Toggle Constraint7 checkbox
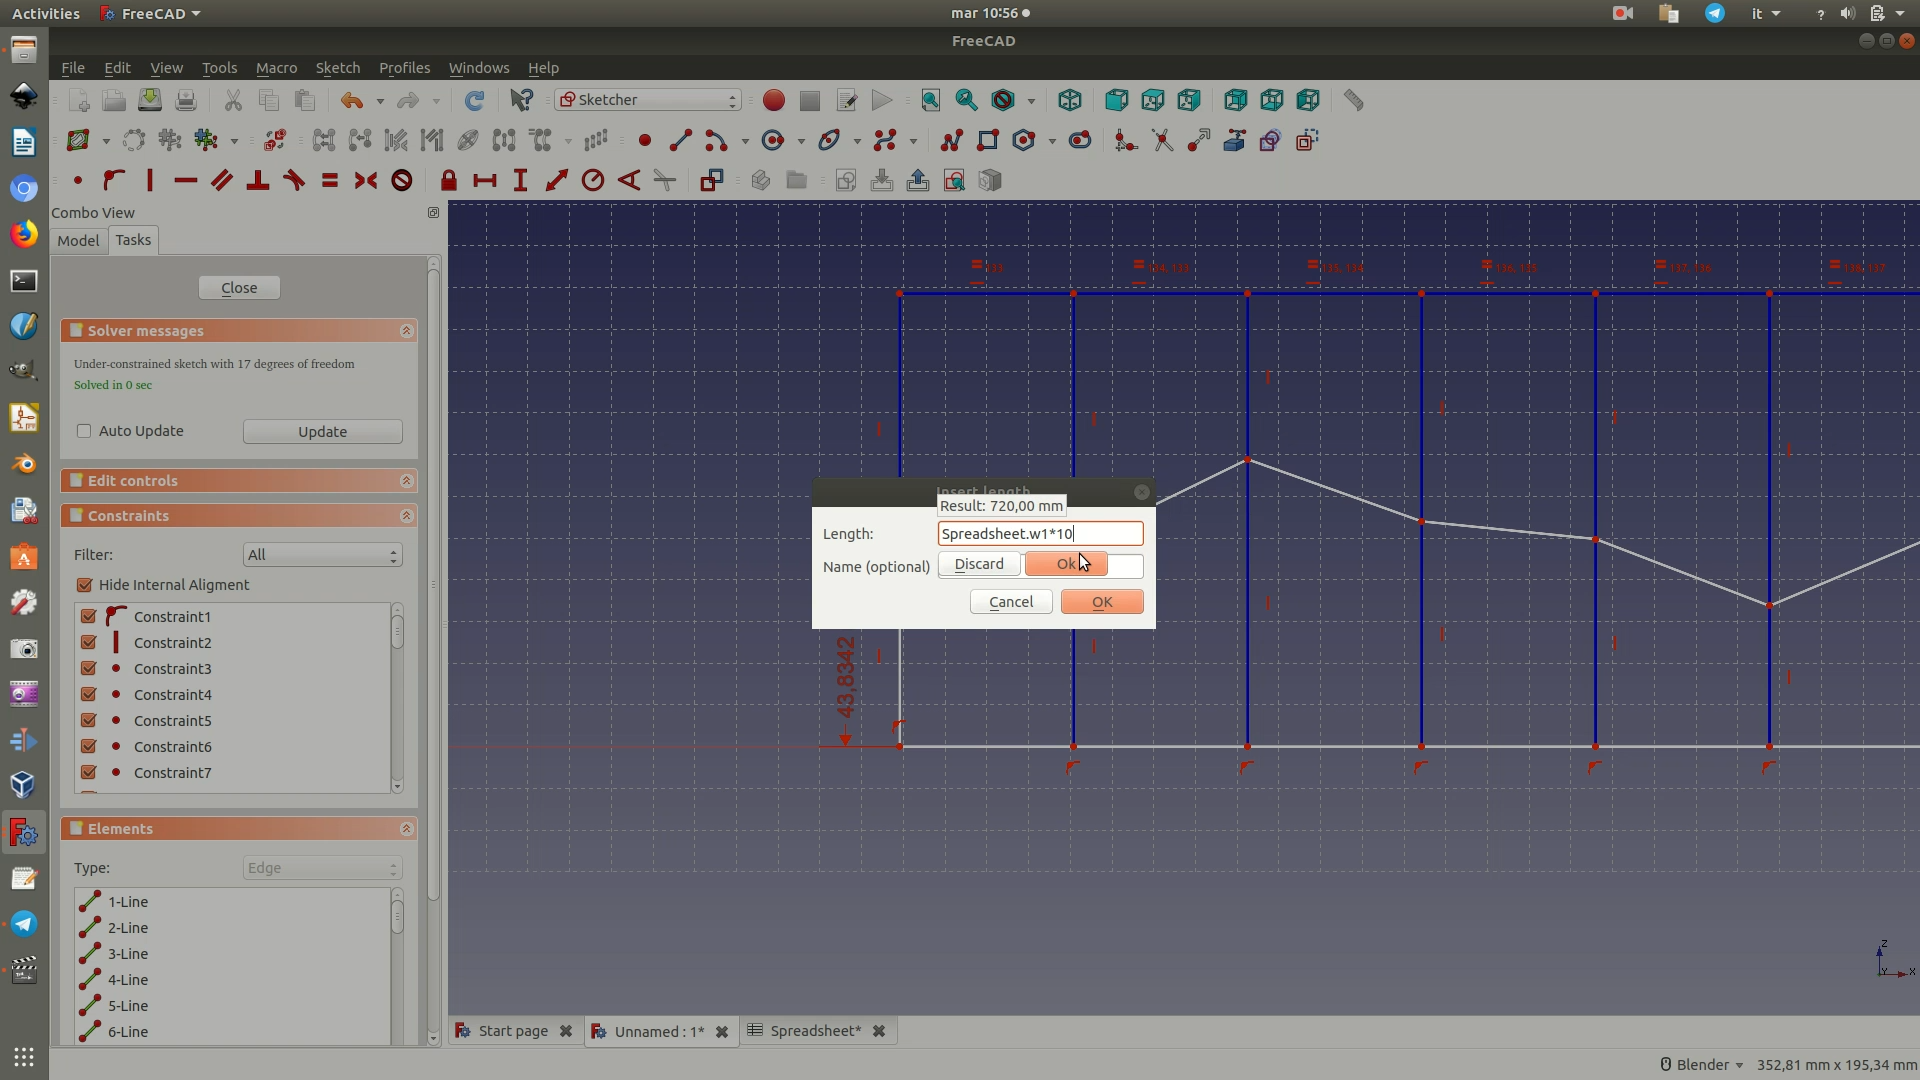Screen dimensions: 1920x1080 click(88, 773)
